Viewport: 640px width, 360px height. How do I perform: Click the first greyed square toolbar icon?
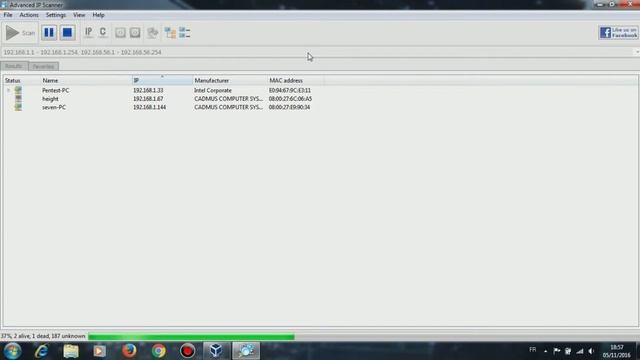(120, 33)
